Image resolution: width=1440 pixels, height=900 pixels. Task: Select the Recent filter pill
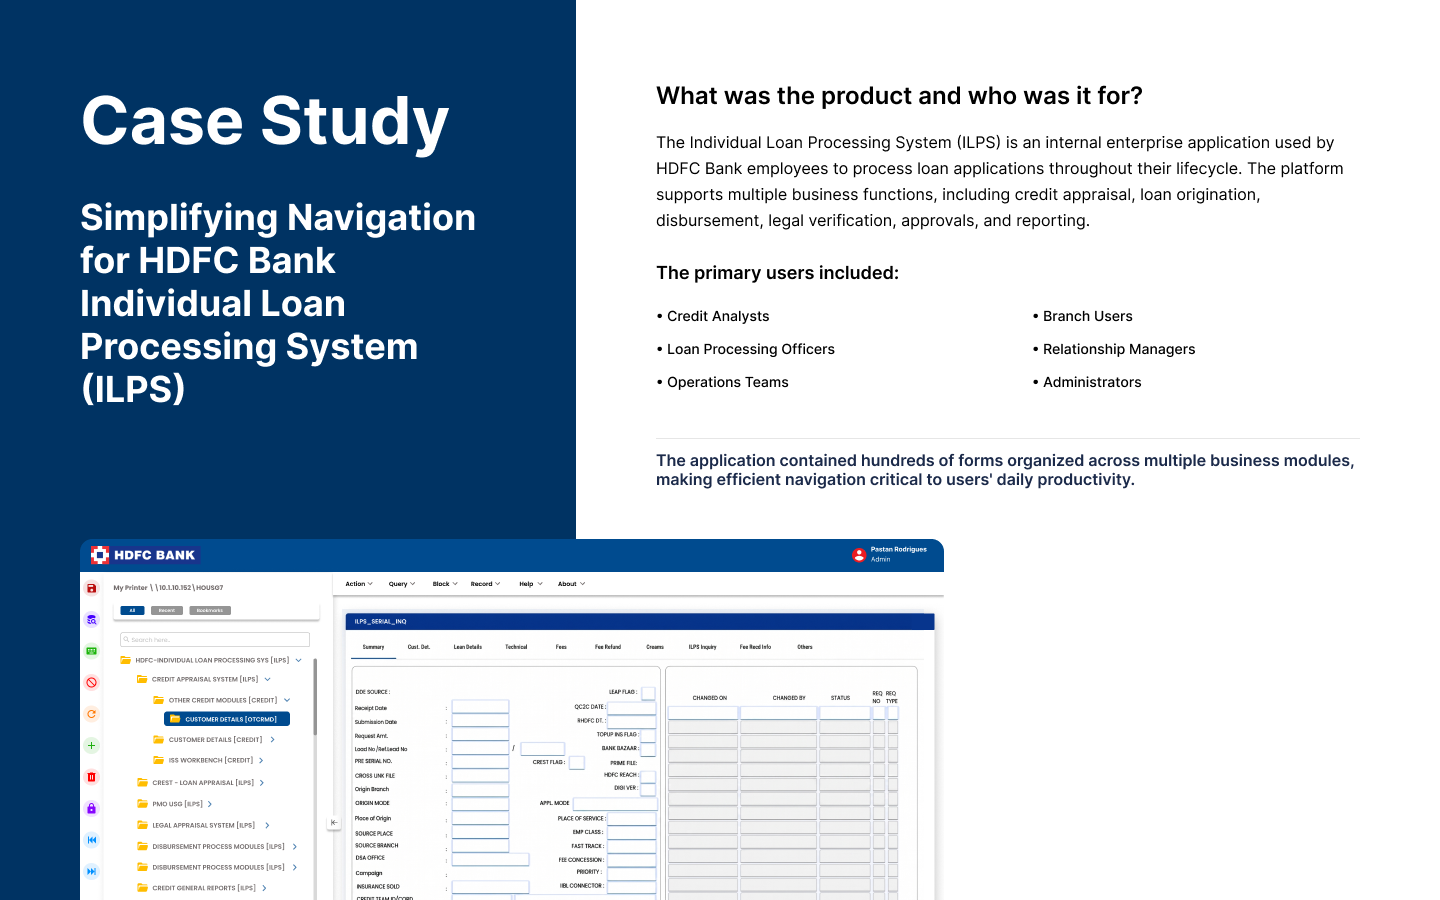(167, 610)
